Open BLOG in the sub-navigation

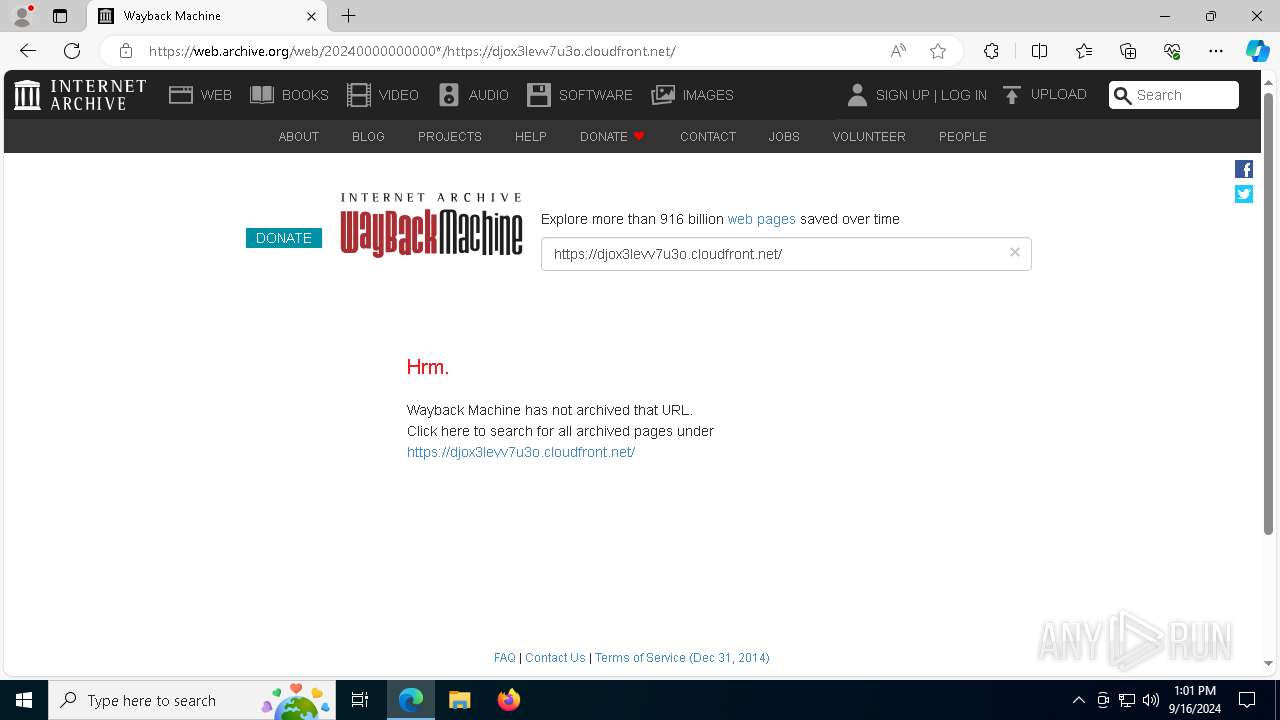pyautogui.click(x=368, y=137)
